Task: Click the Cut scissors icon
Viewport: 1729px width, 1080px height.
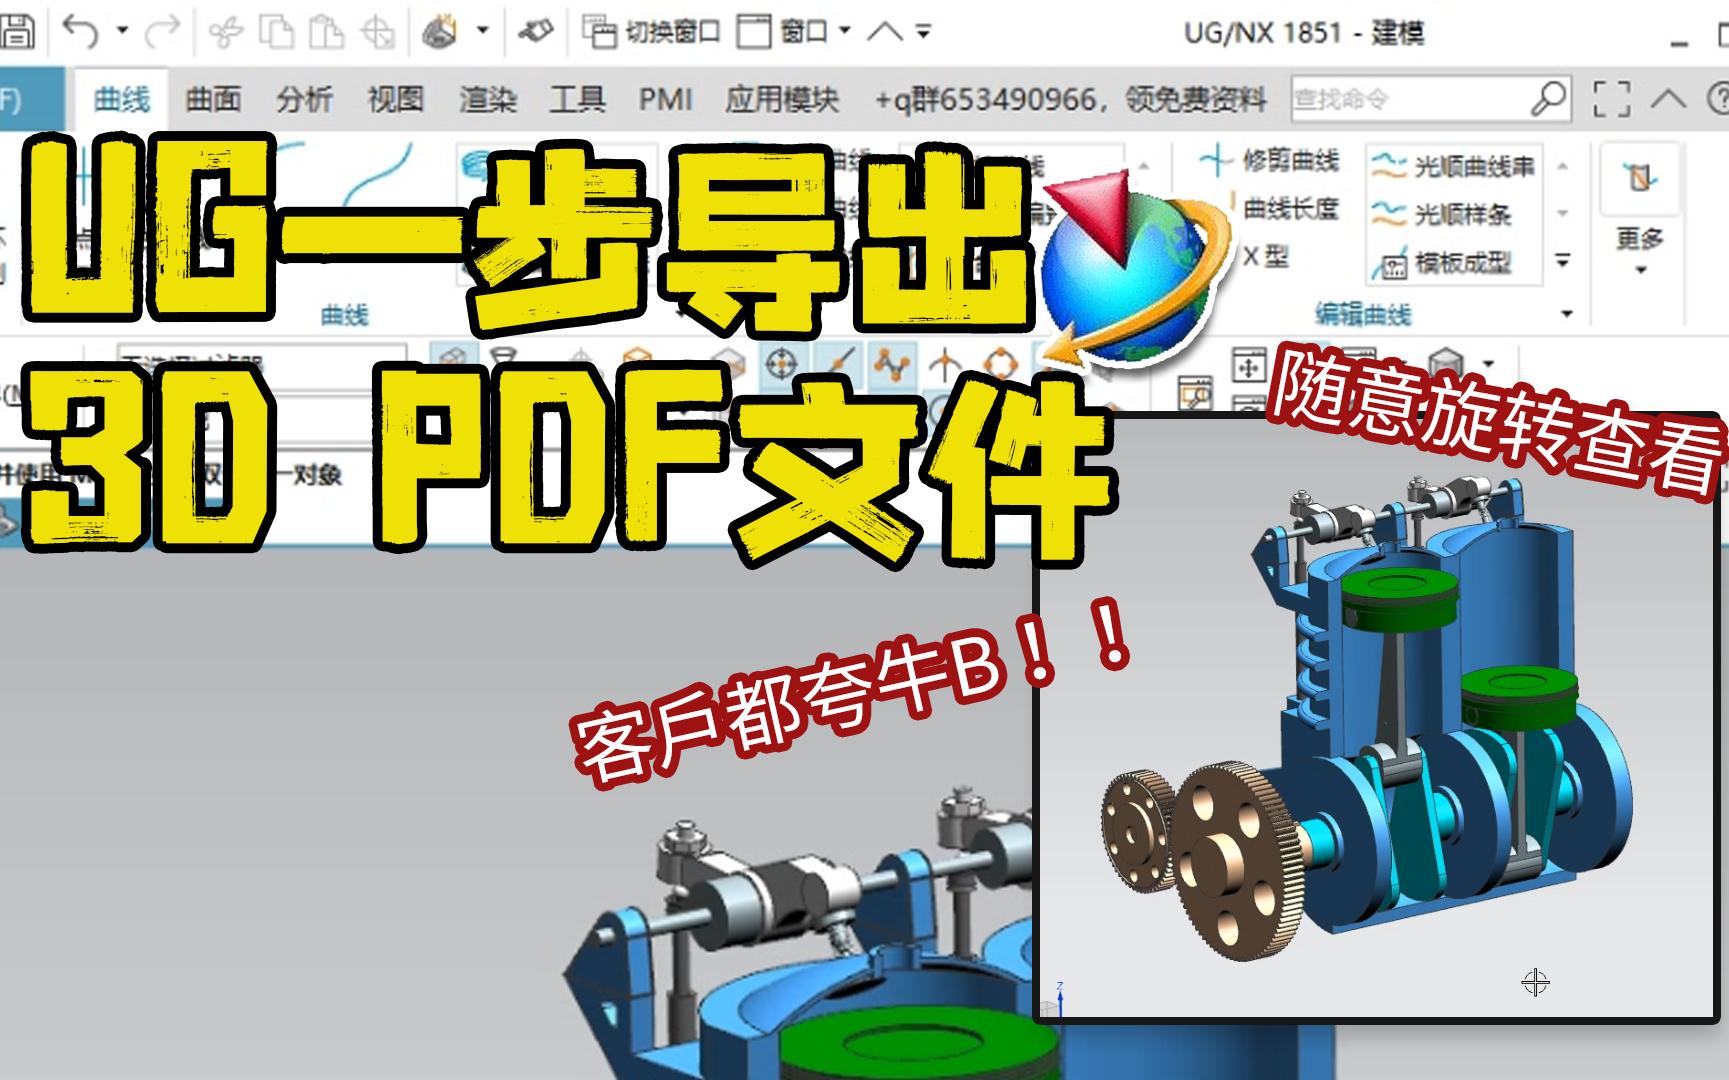Action: coord(225,32)
